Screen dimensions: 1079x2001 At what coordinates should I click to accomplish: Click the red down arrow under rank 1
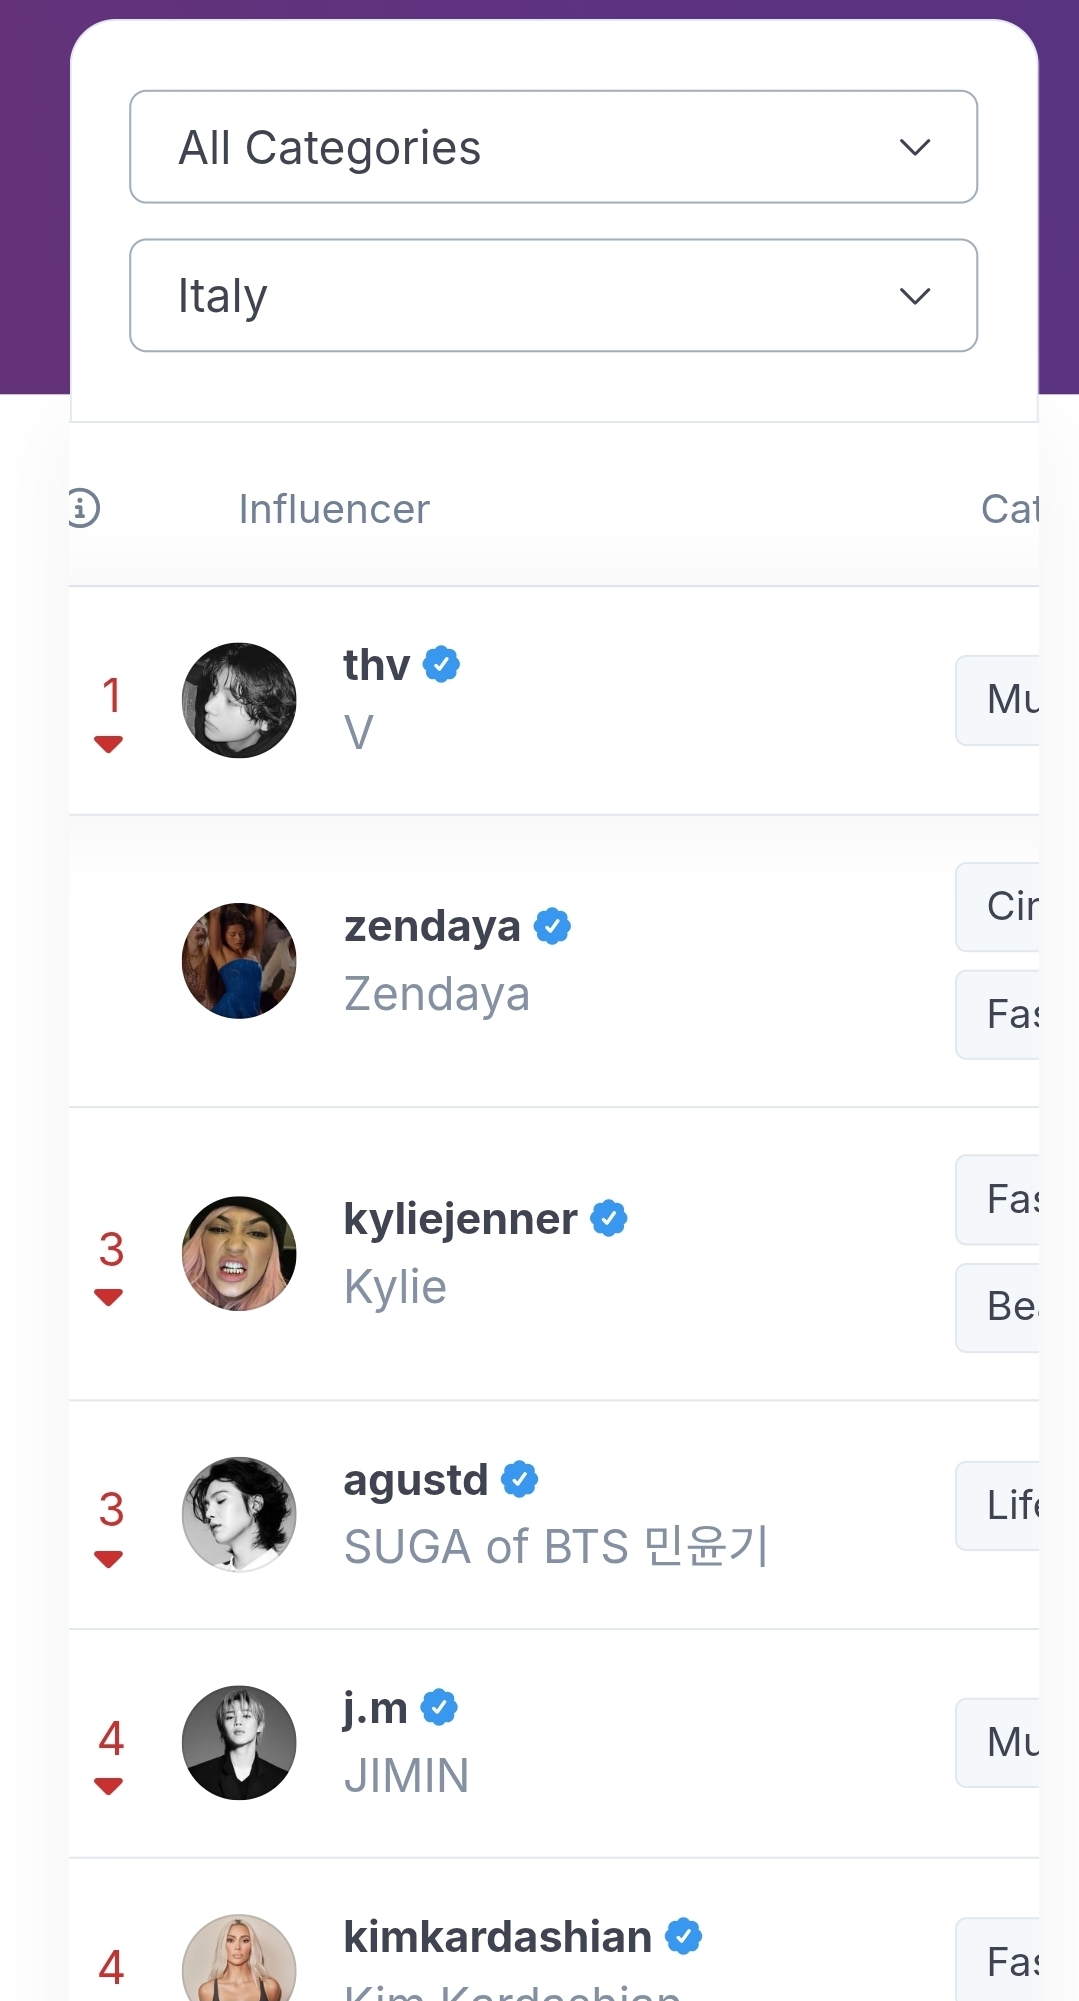108,744
